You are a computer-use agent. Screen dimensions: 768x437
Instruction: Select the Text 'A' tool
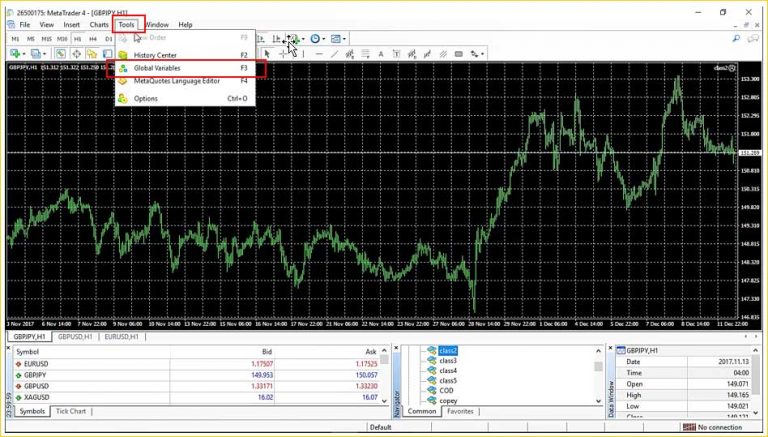(x=381, y=54)
